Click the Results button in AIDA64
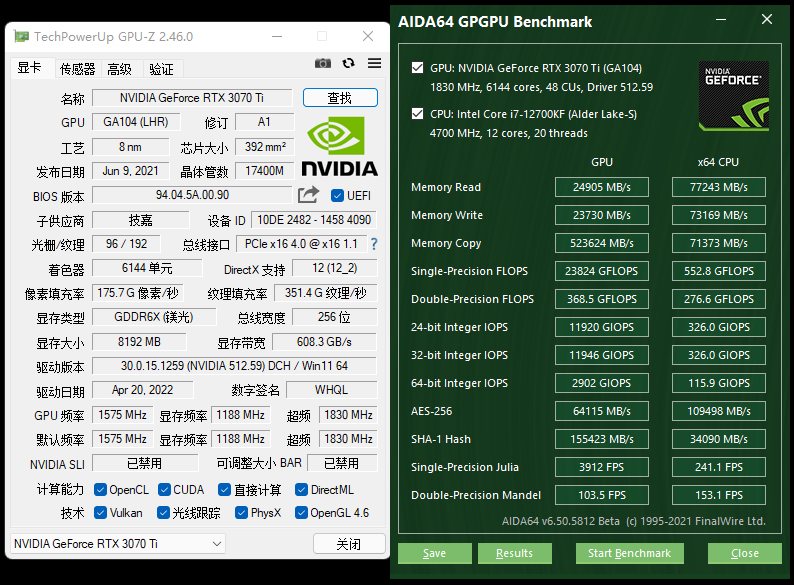Image resolution: width=794 pixels, height=585 pixels. [x=514, y=553]
